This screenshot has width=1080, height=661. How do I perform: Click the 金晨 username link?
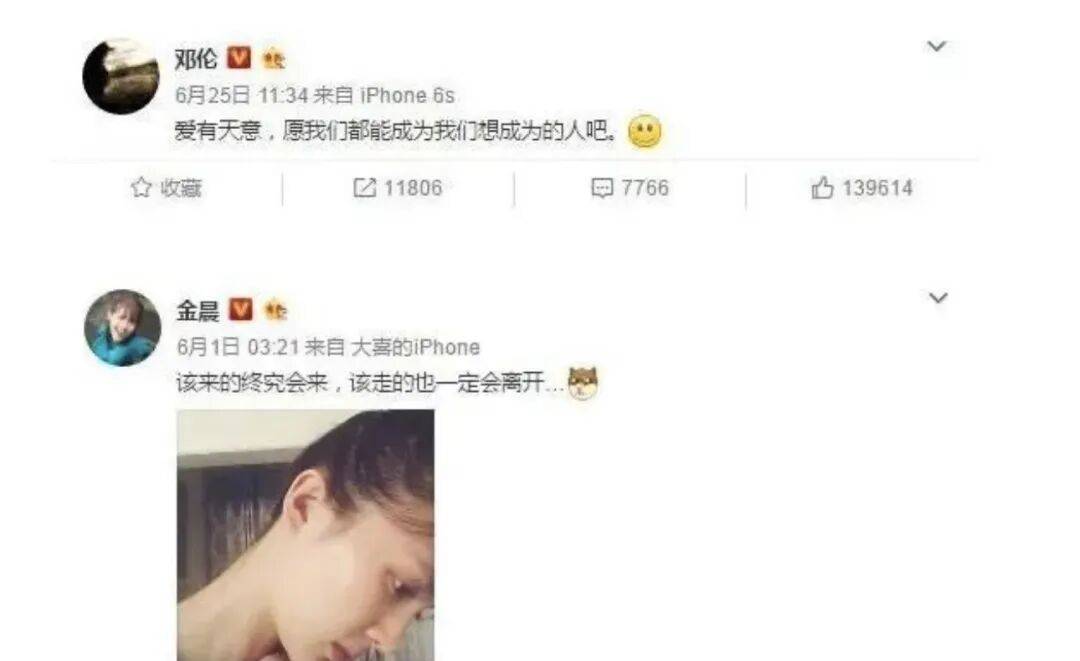tap(198, 311)
